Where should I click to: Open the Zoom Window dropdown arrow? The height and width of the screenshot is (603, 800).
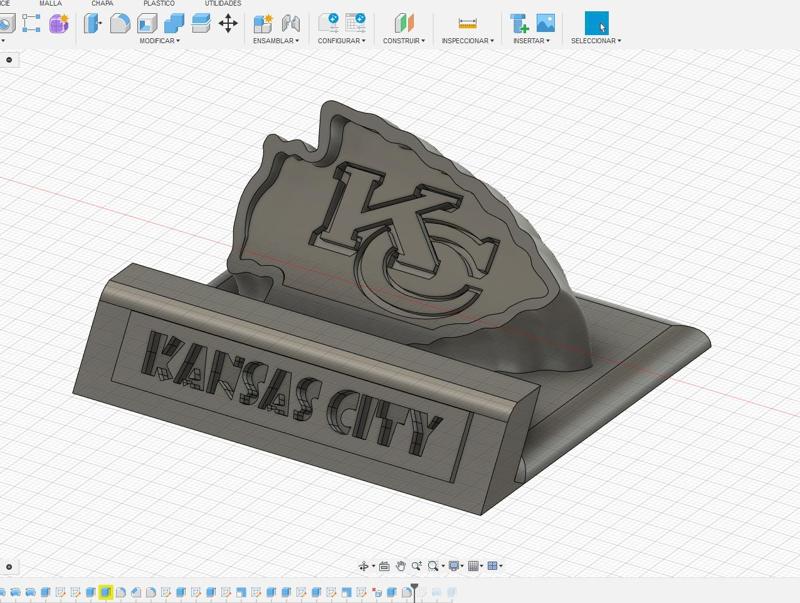pos(443,566)
